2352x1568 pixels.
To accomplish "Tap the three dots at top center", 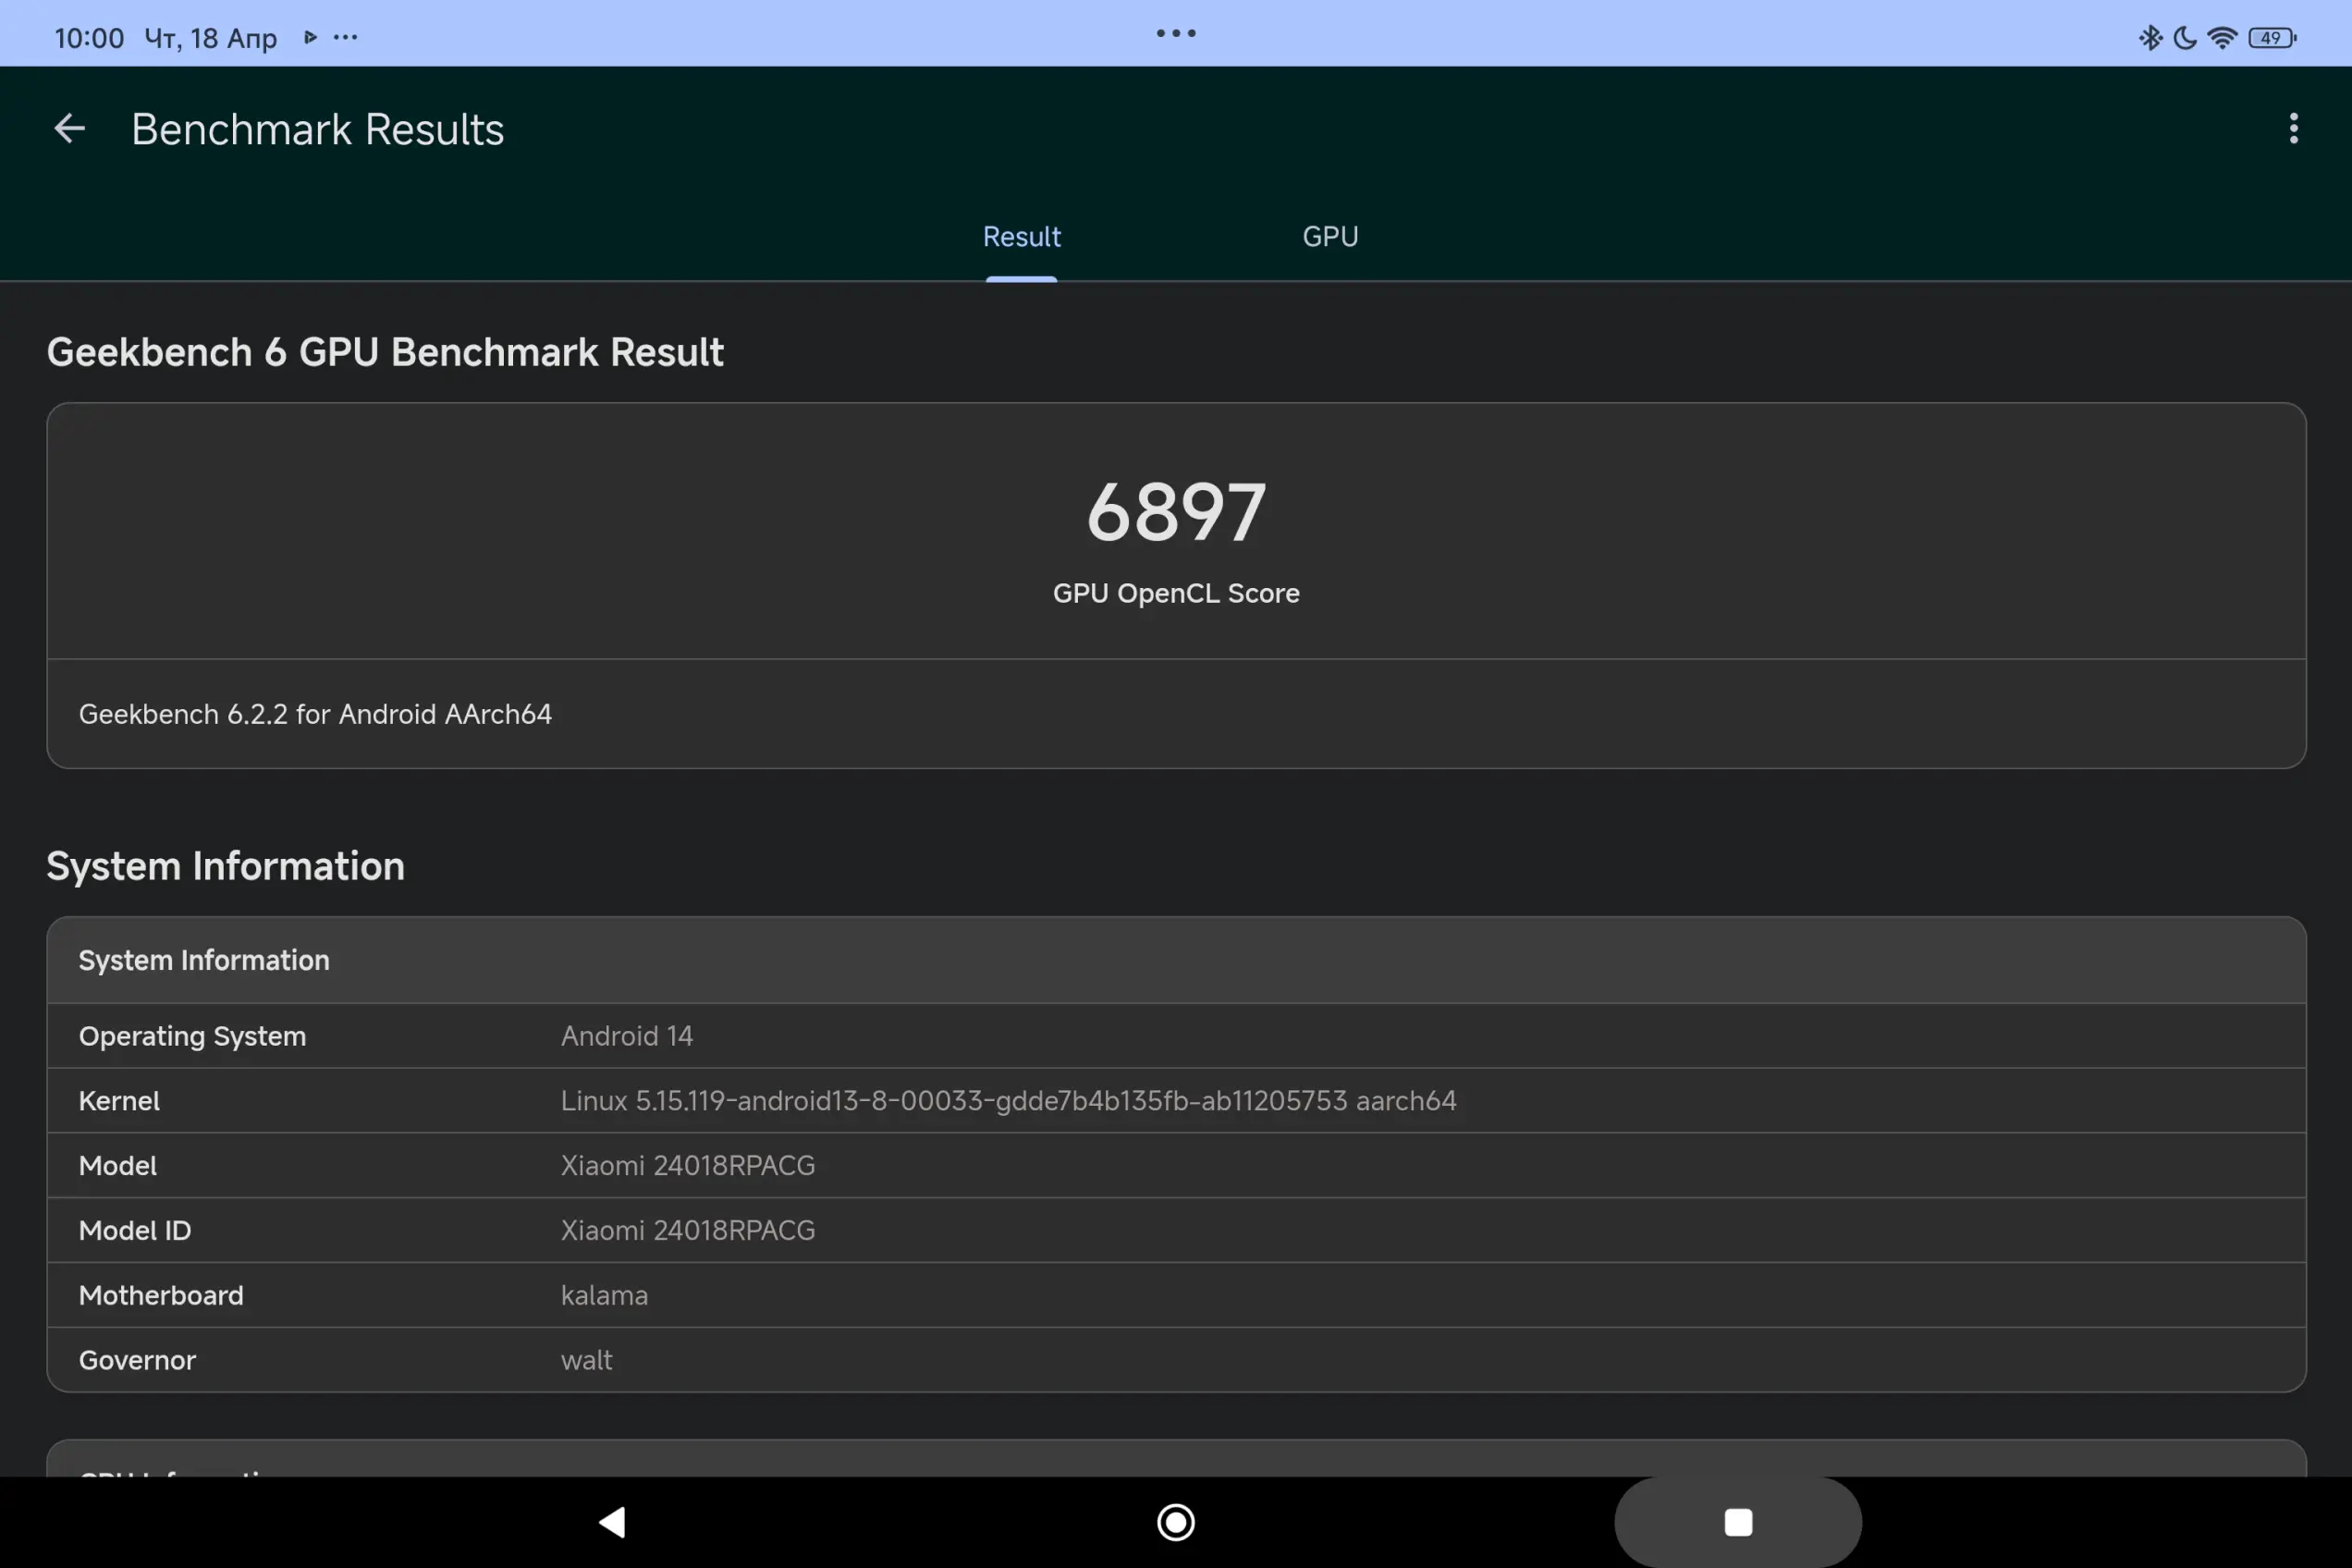I will [1176, 33].
